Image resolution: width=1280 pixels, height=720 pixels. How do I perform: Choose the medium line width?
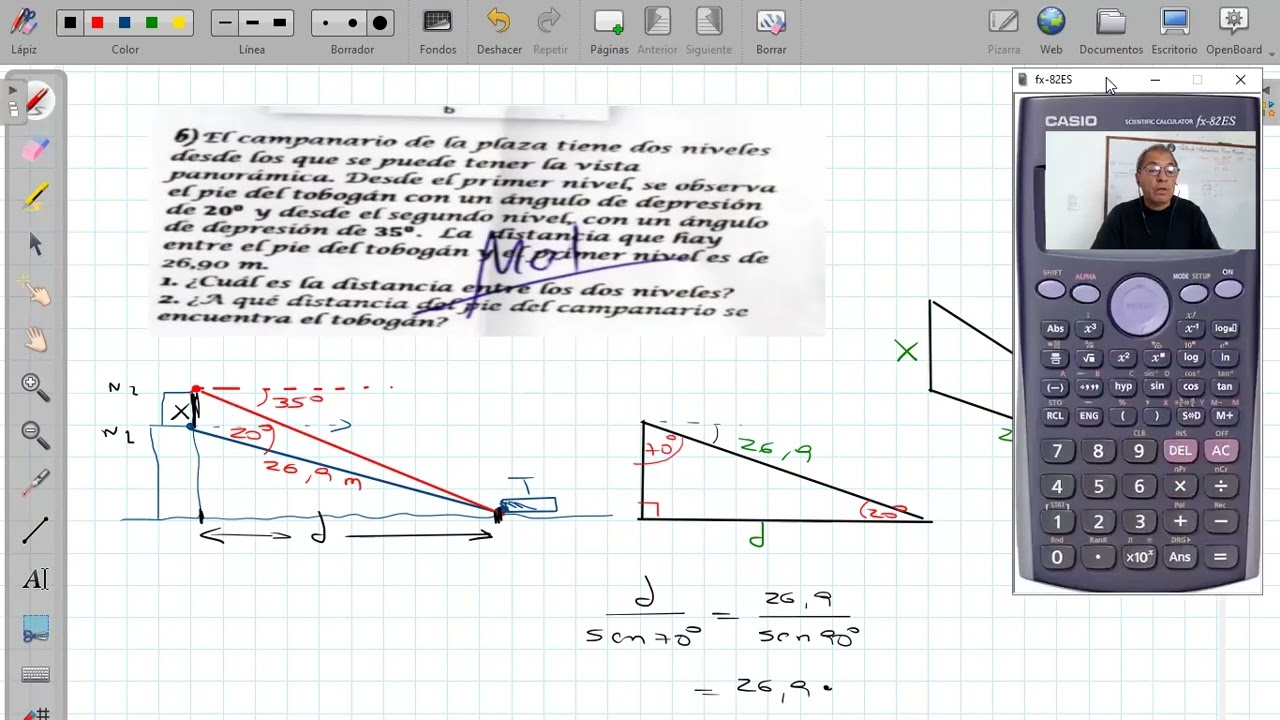click(x=252, y=23)
